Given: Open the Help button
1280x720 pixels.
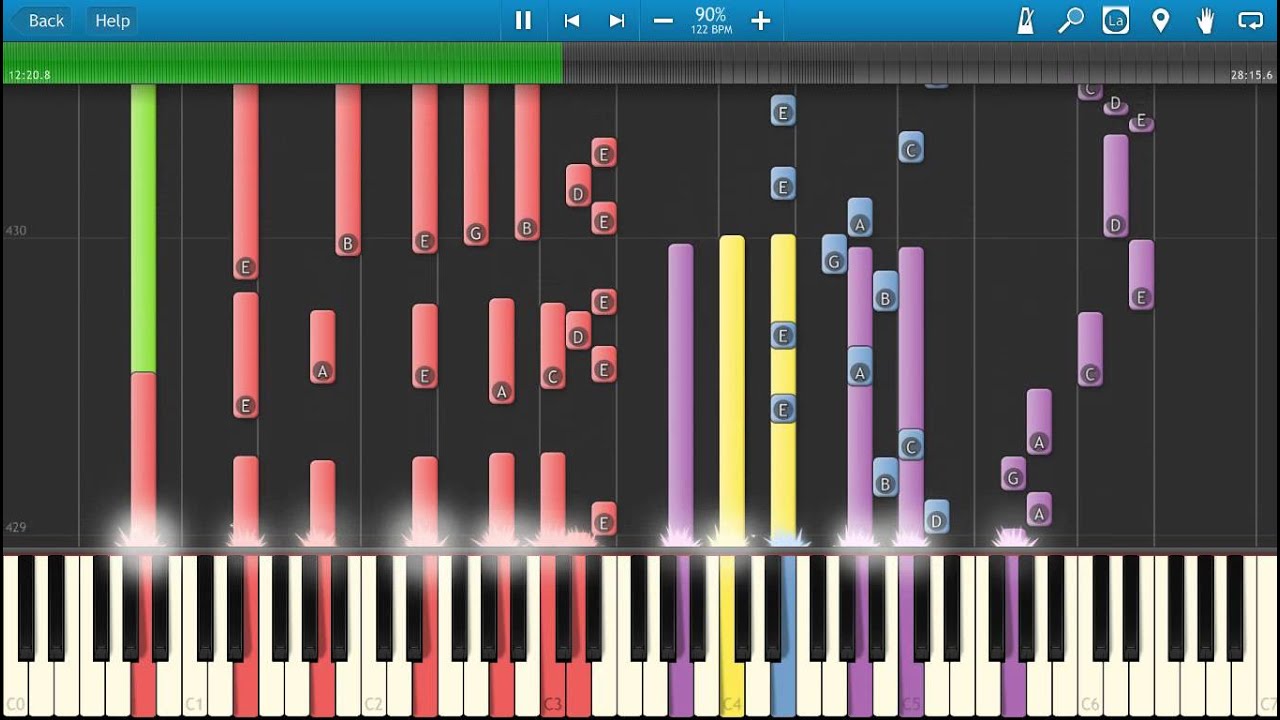Looking at the screenshot, I should [112, 20].
